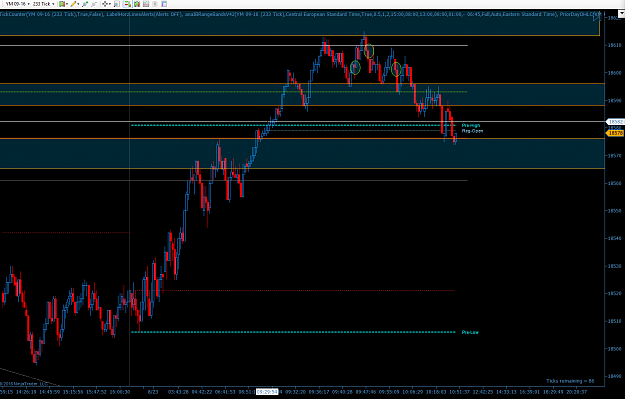
Task: Open the dropdown arrow at chart top-right corner
Action: click(x=621, y=14)
